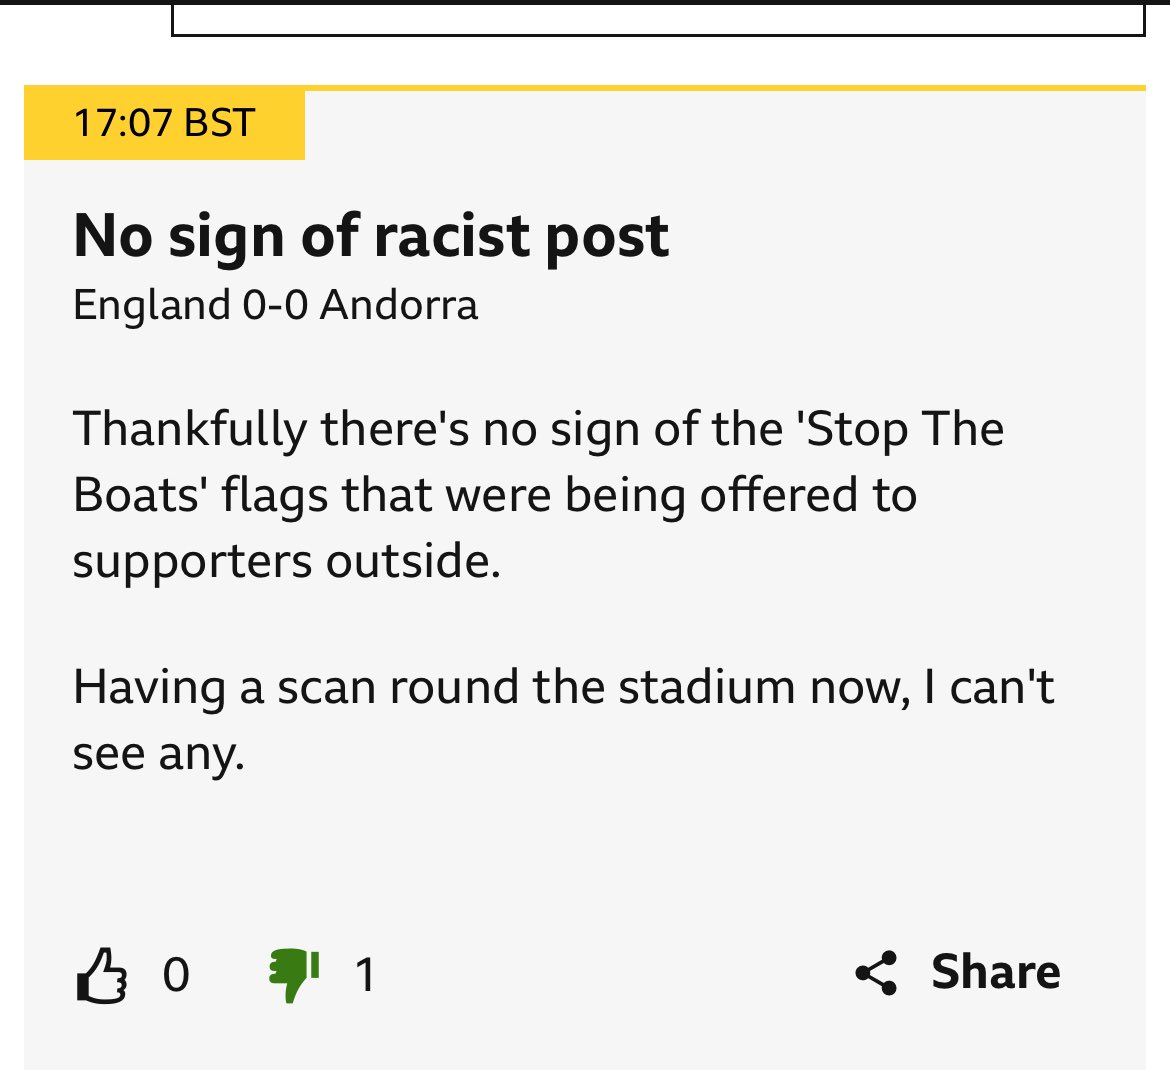Viewport: 1170px width, 1070px height.
Task: Click the green thumbs down icon
Action: pyautogui.click(x=293, y=975)
